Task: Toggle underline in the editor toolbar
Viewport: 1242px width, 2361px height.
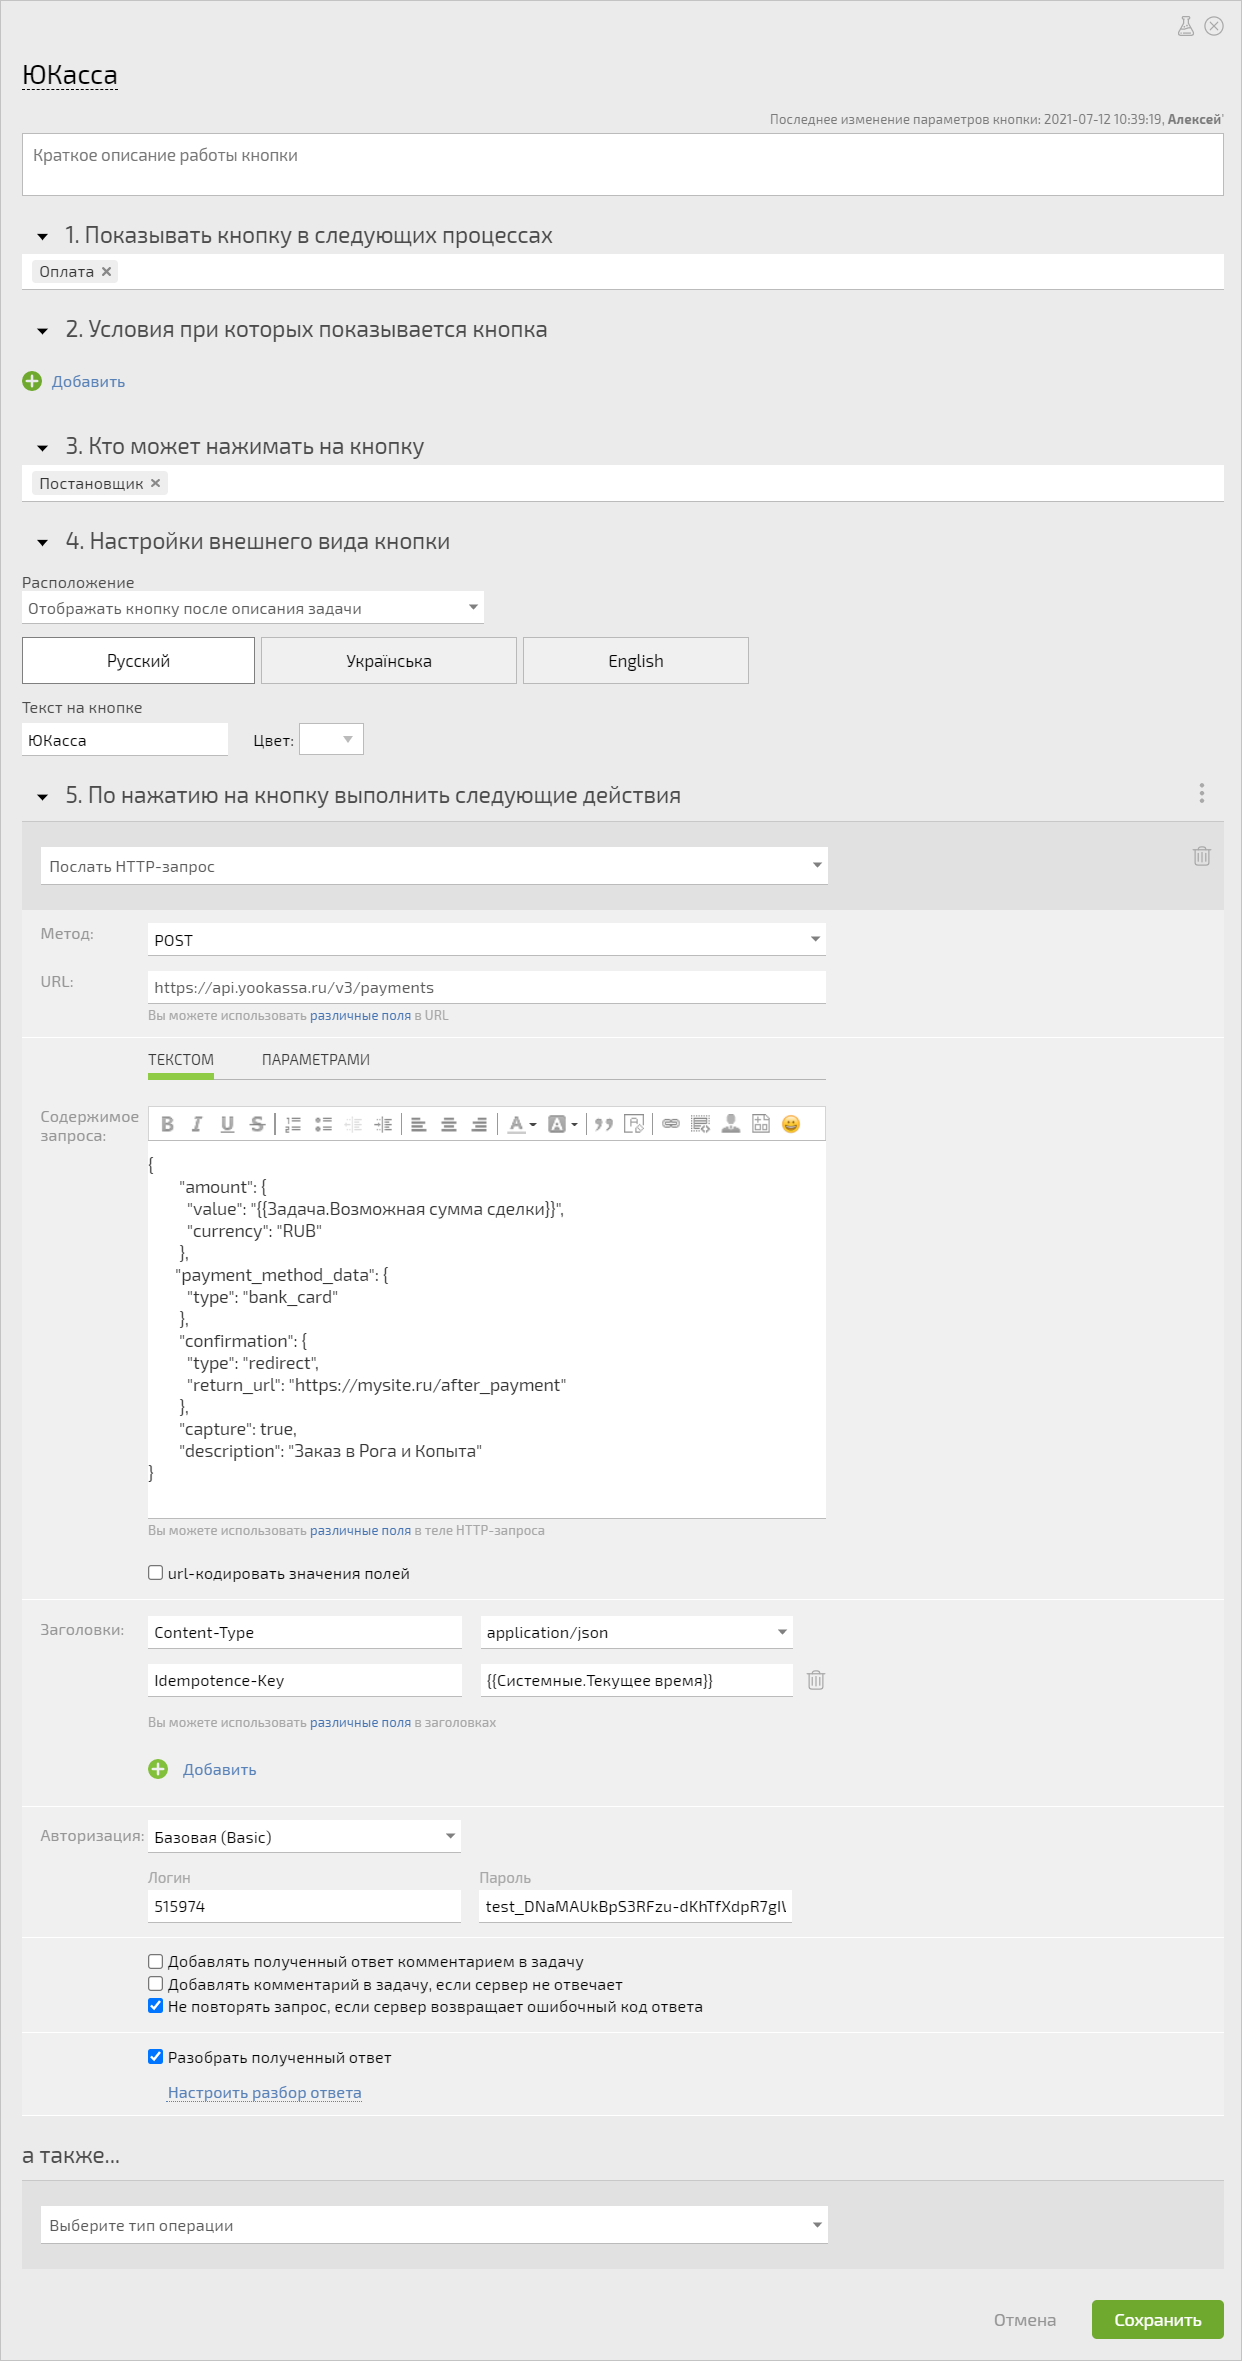Action: click(x=227, y=1124)
